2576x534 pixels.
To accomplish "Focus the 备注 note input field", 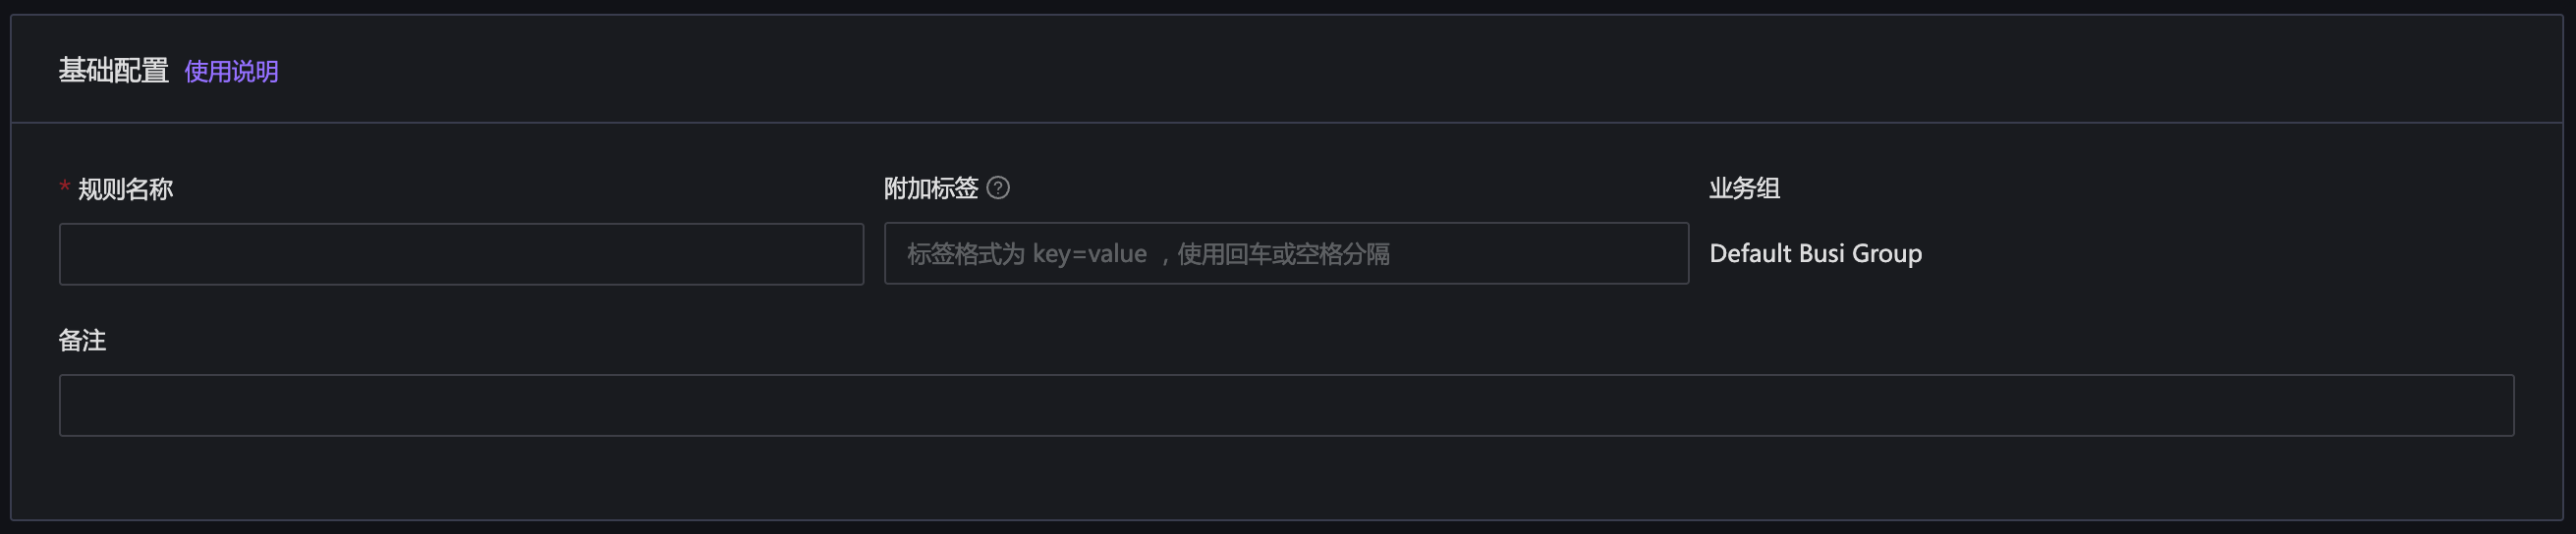I will (x=1286, y=405).
